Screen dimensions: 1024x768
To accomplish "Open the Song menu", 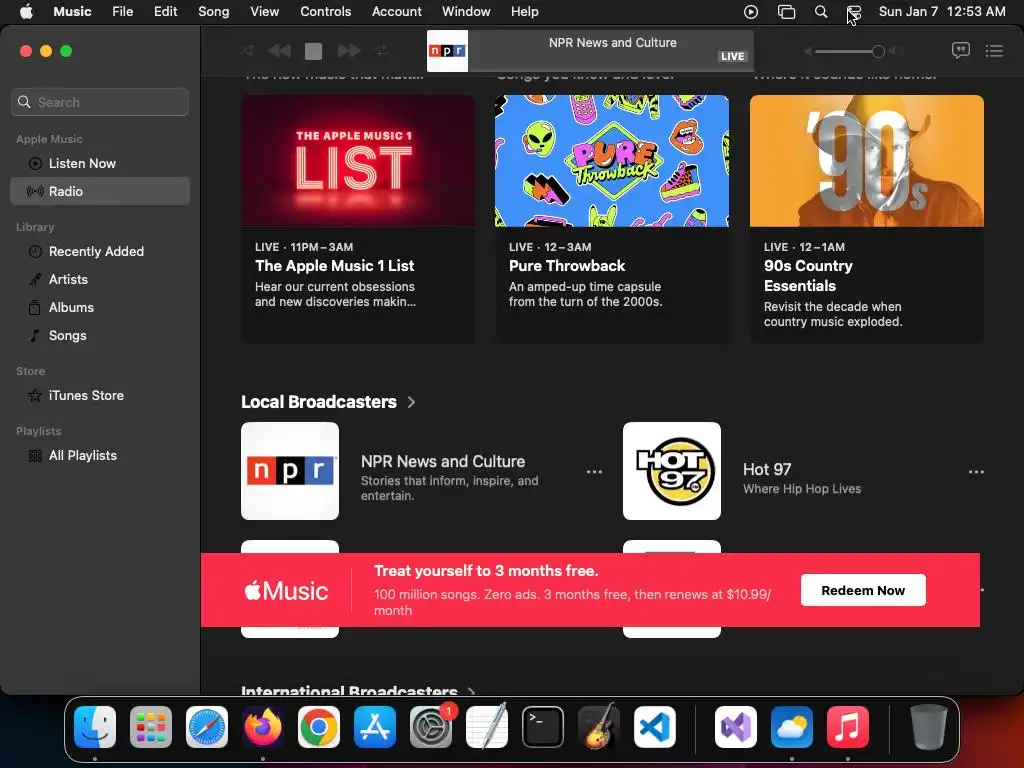I will [x=214, y=12].
